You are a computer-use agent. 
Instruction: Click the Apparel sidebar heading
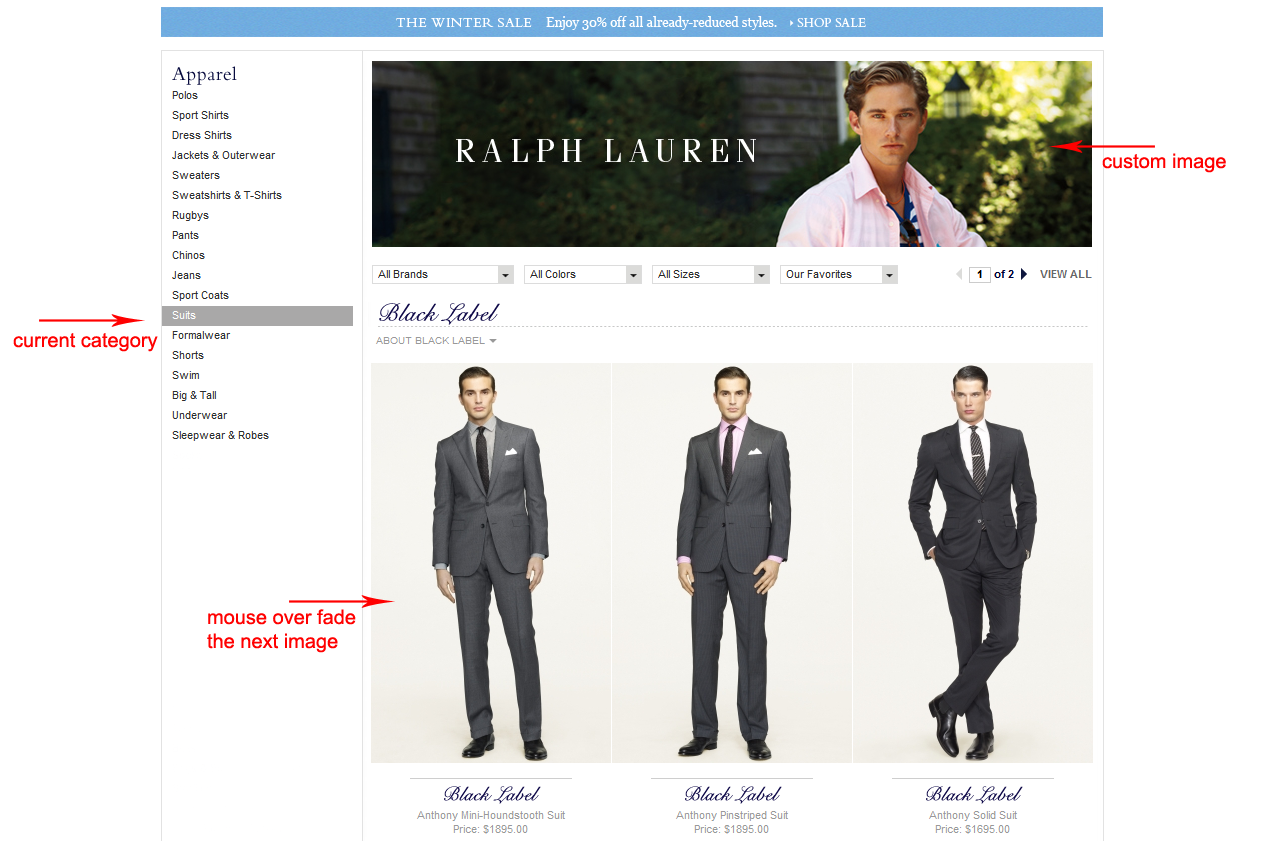click(204, 74)
